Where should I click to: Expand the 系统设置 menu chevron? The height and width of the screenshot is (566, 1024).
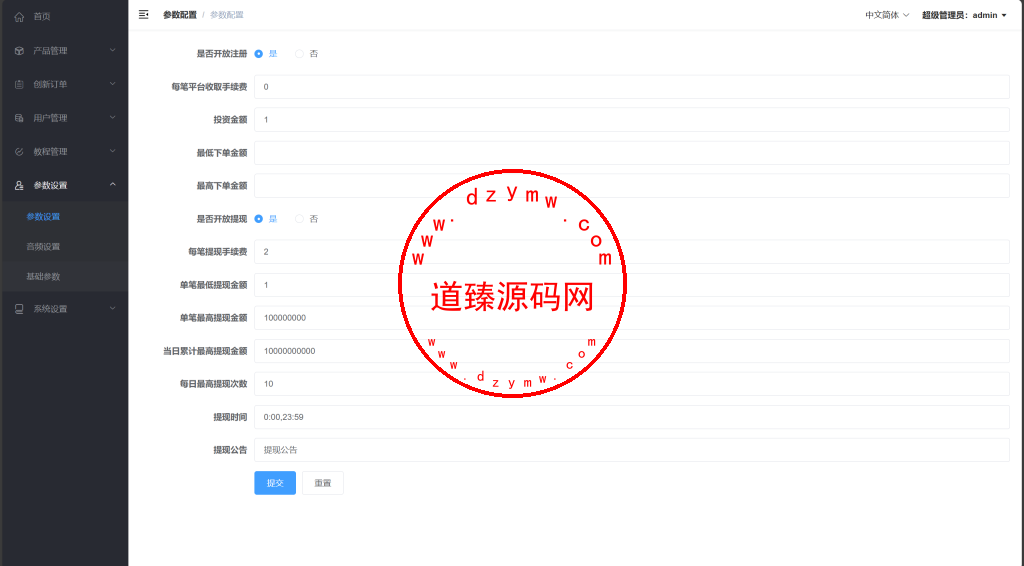(x=112, y=308)
